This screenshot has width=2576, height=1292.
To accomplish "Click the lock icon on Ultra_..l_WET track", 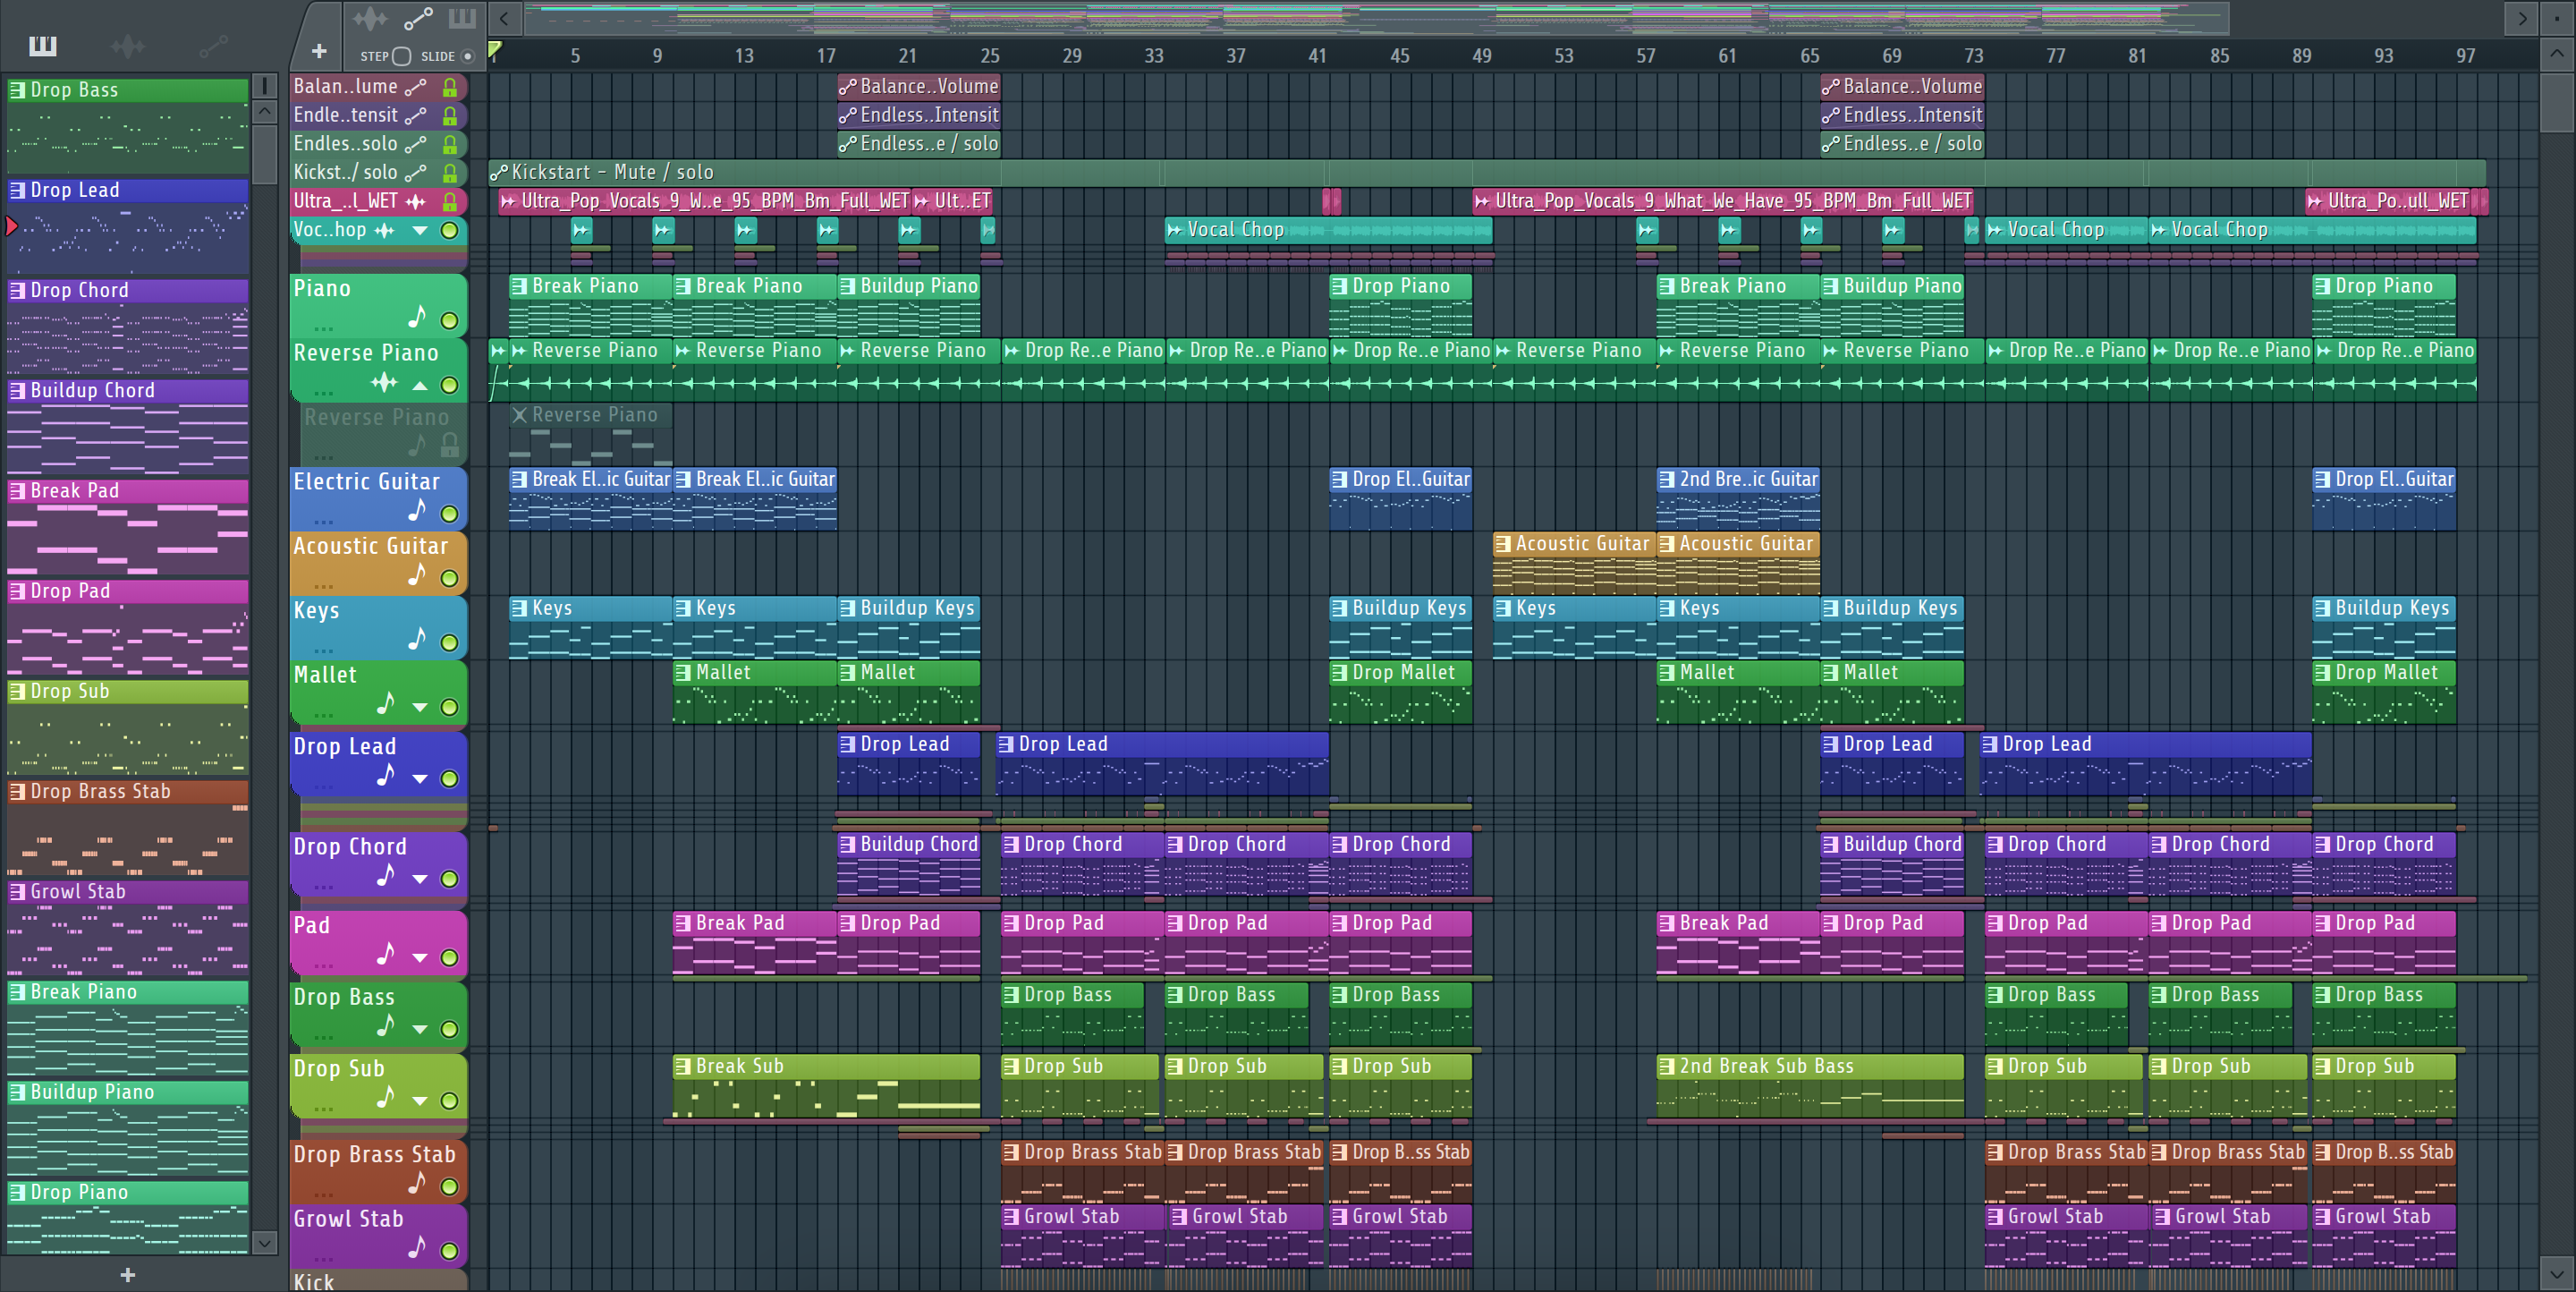I will pos(450,202).
